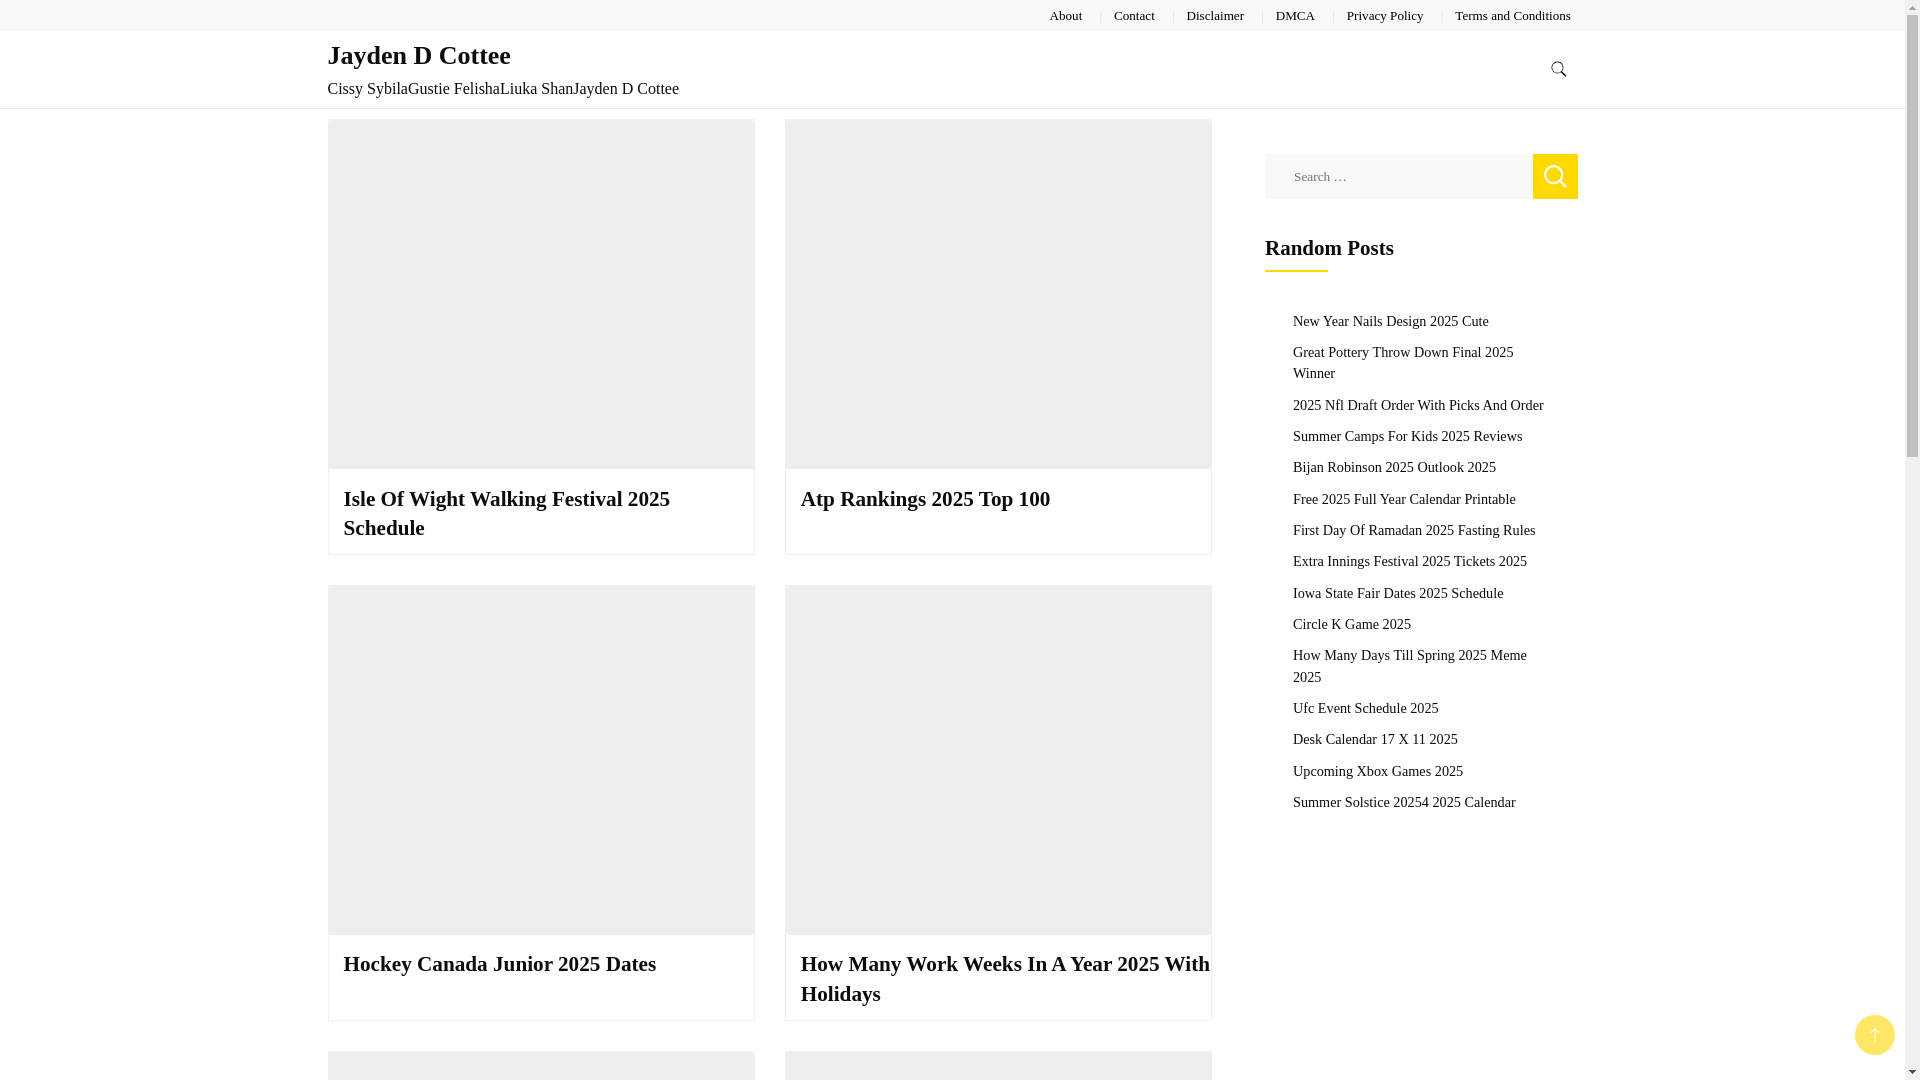Viewport: 1920px width, 1080px height.
Task: Open First Day Of Ramadan 2025 Fasting Rules
Action: (1413, 530)
